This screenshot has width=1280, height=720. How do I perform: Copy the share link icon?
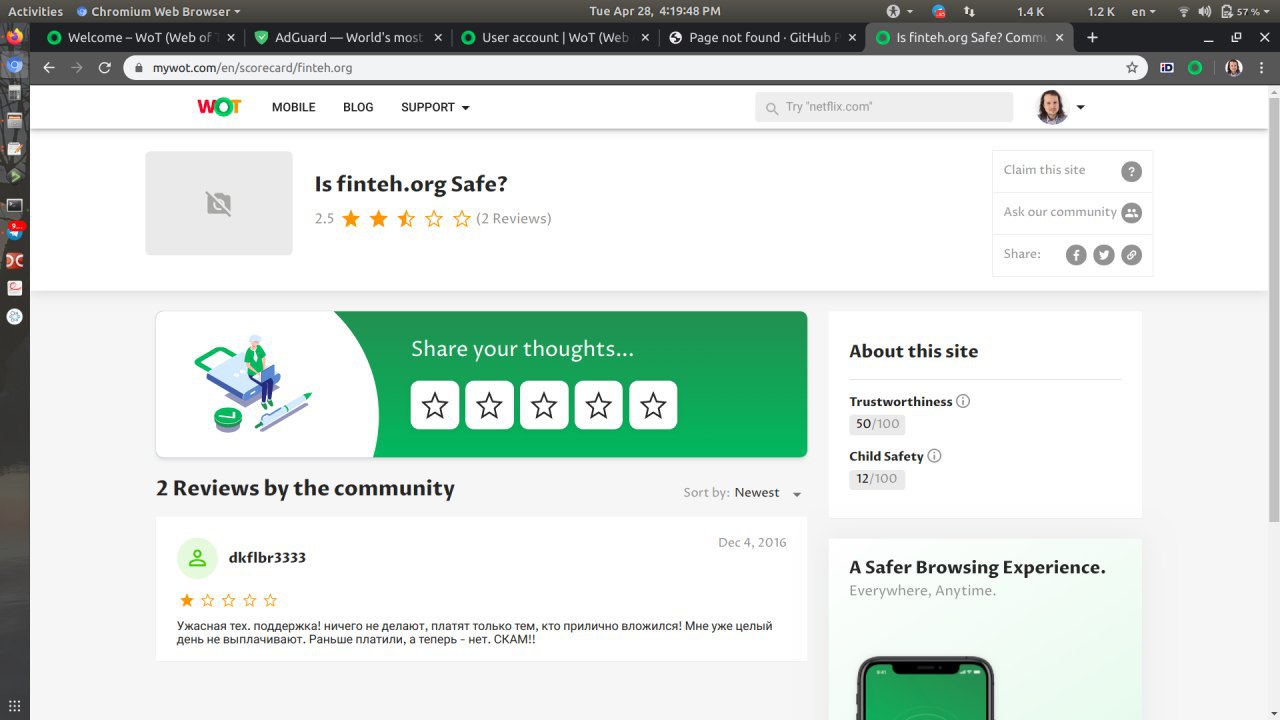(x=1131, y=255)
